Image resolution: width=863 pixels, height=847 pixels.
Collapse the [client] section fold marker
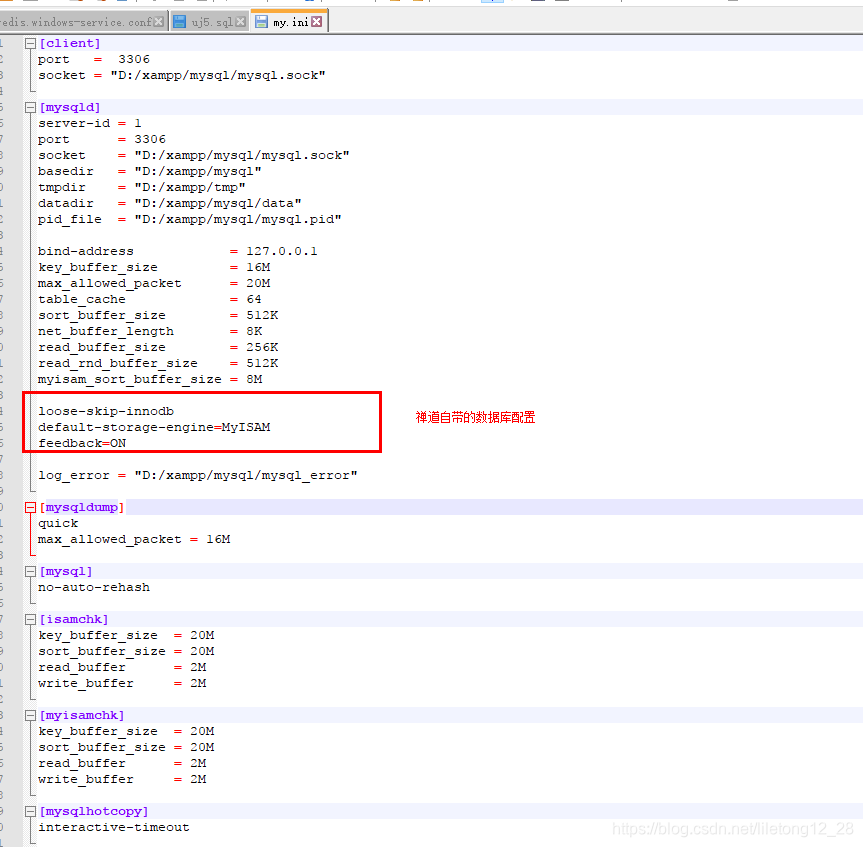[x=30, y=43]
